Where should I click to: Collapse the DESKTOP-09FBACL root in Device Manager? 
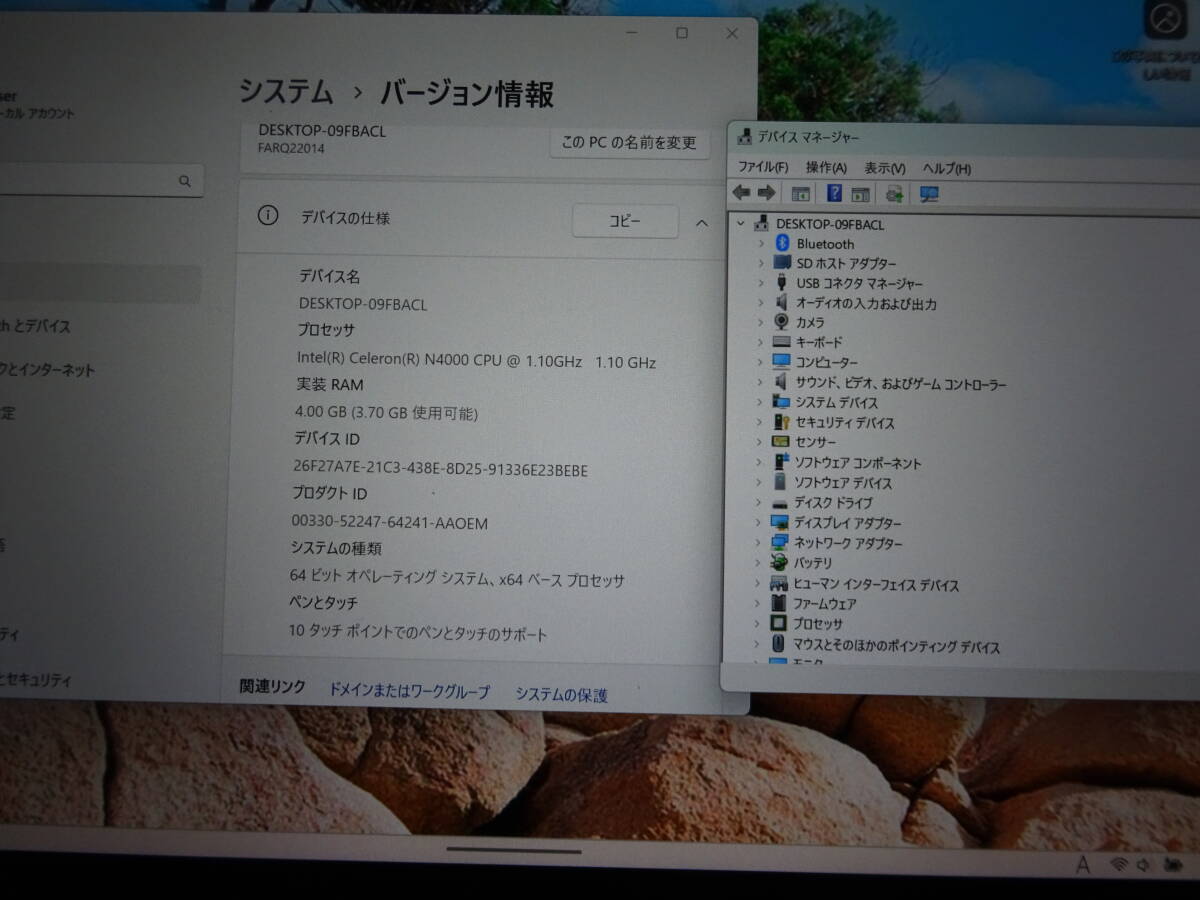click(x=740, y=224)
